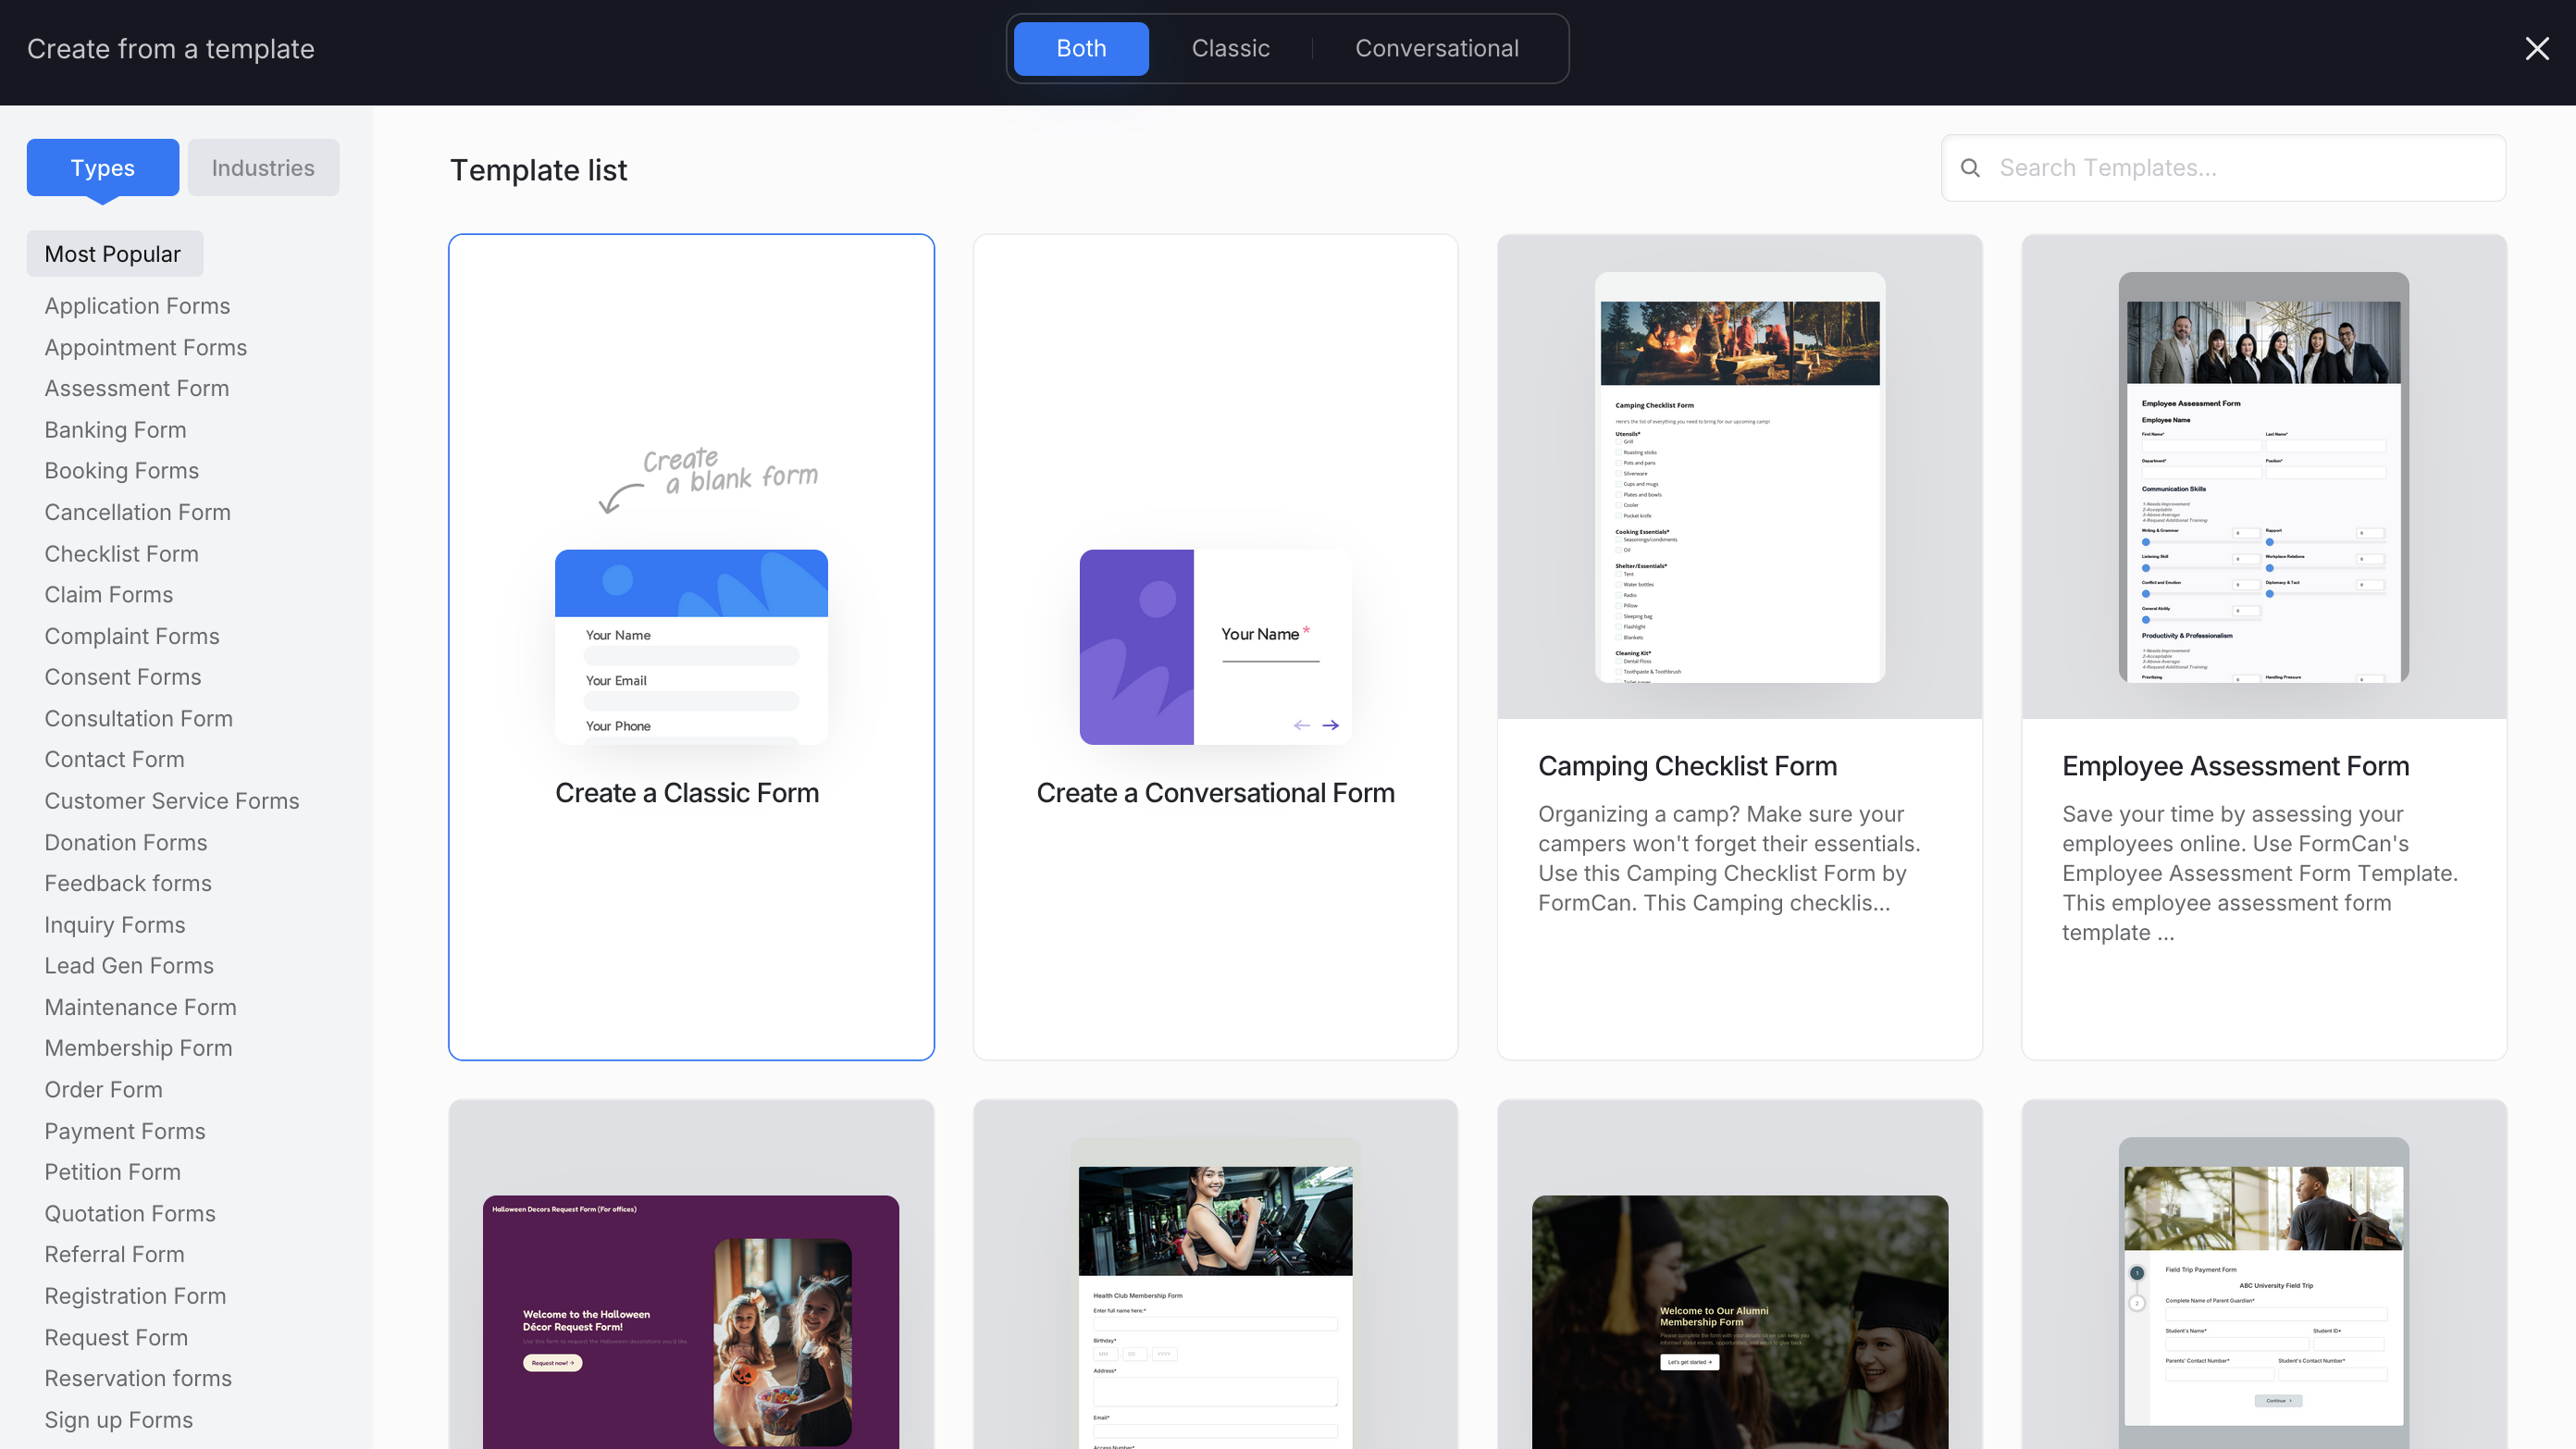Screen dimensions: 2576x1449
Task: Switch to the Conversational form type
Action: click(x=1436, y=49)
